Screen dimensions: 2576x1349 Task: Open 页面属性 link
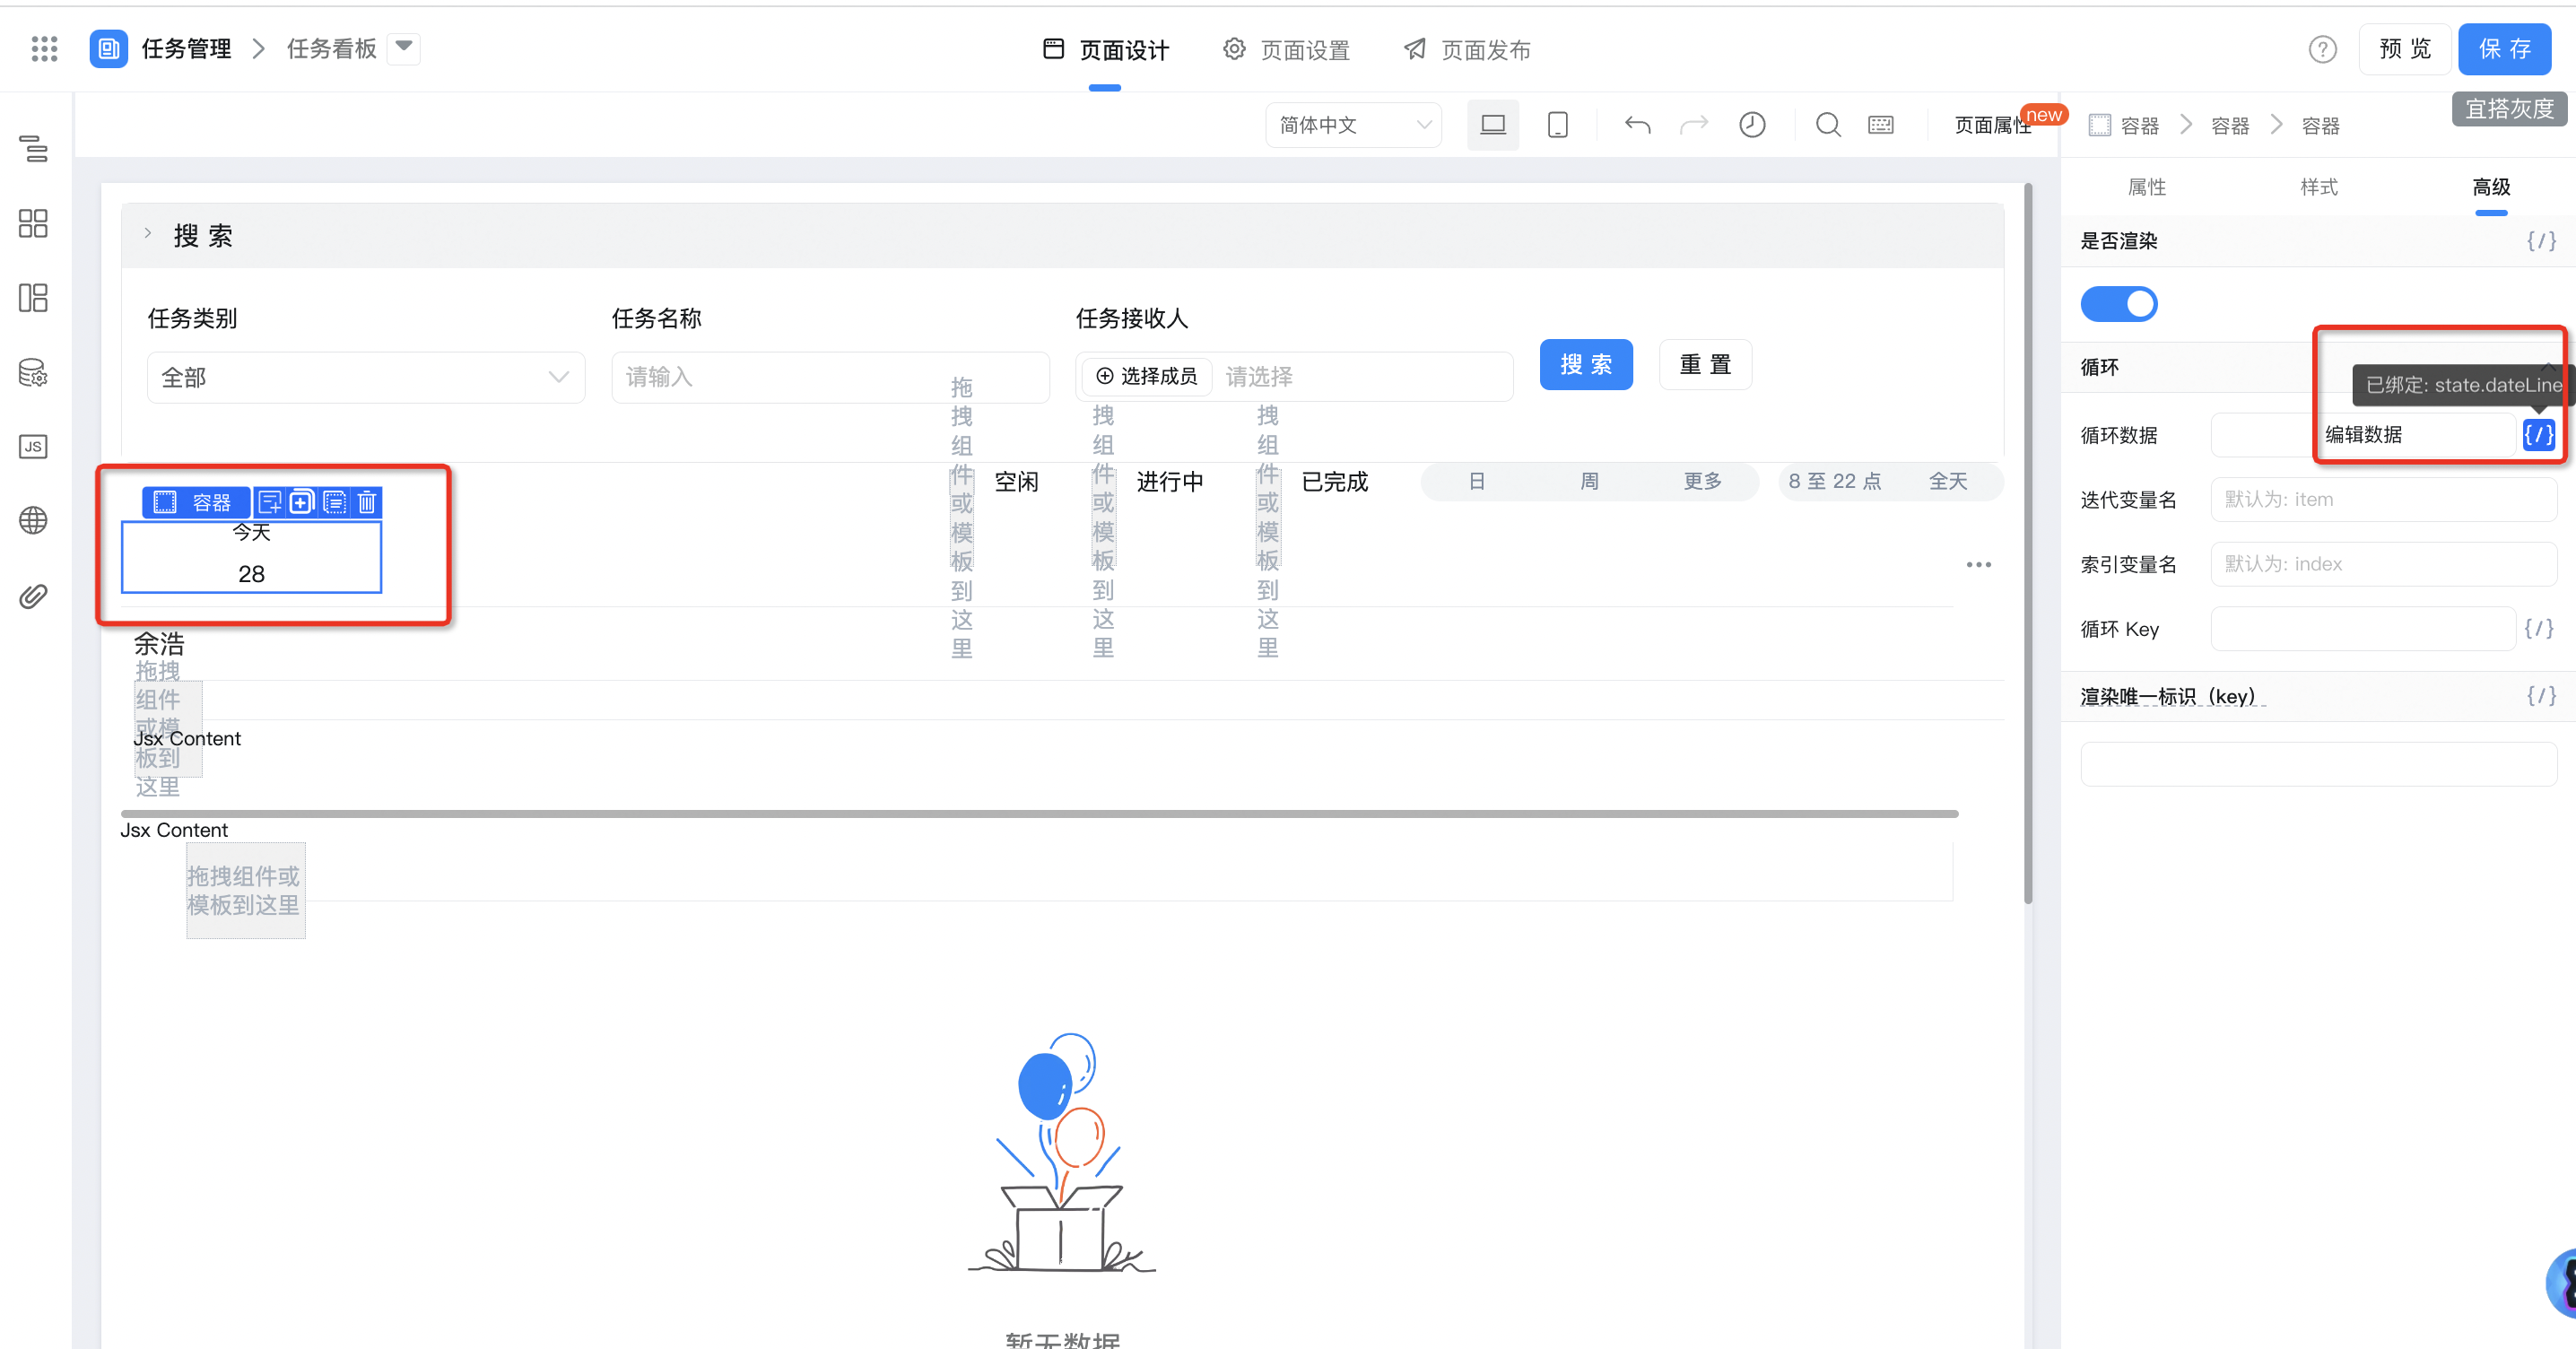(x=1992, y=125)
